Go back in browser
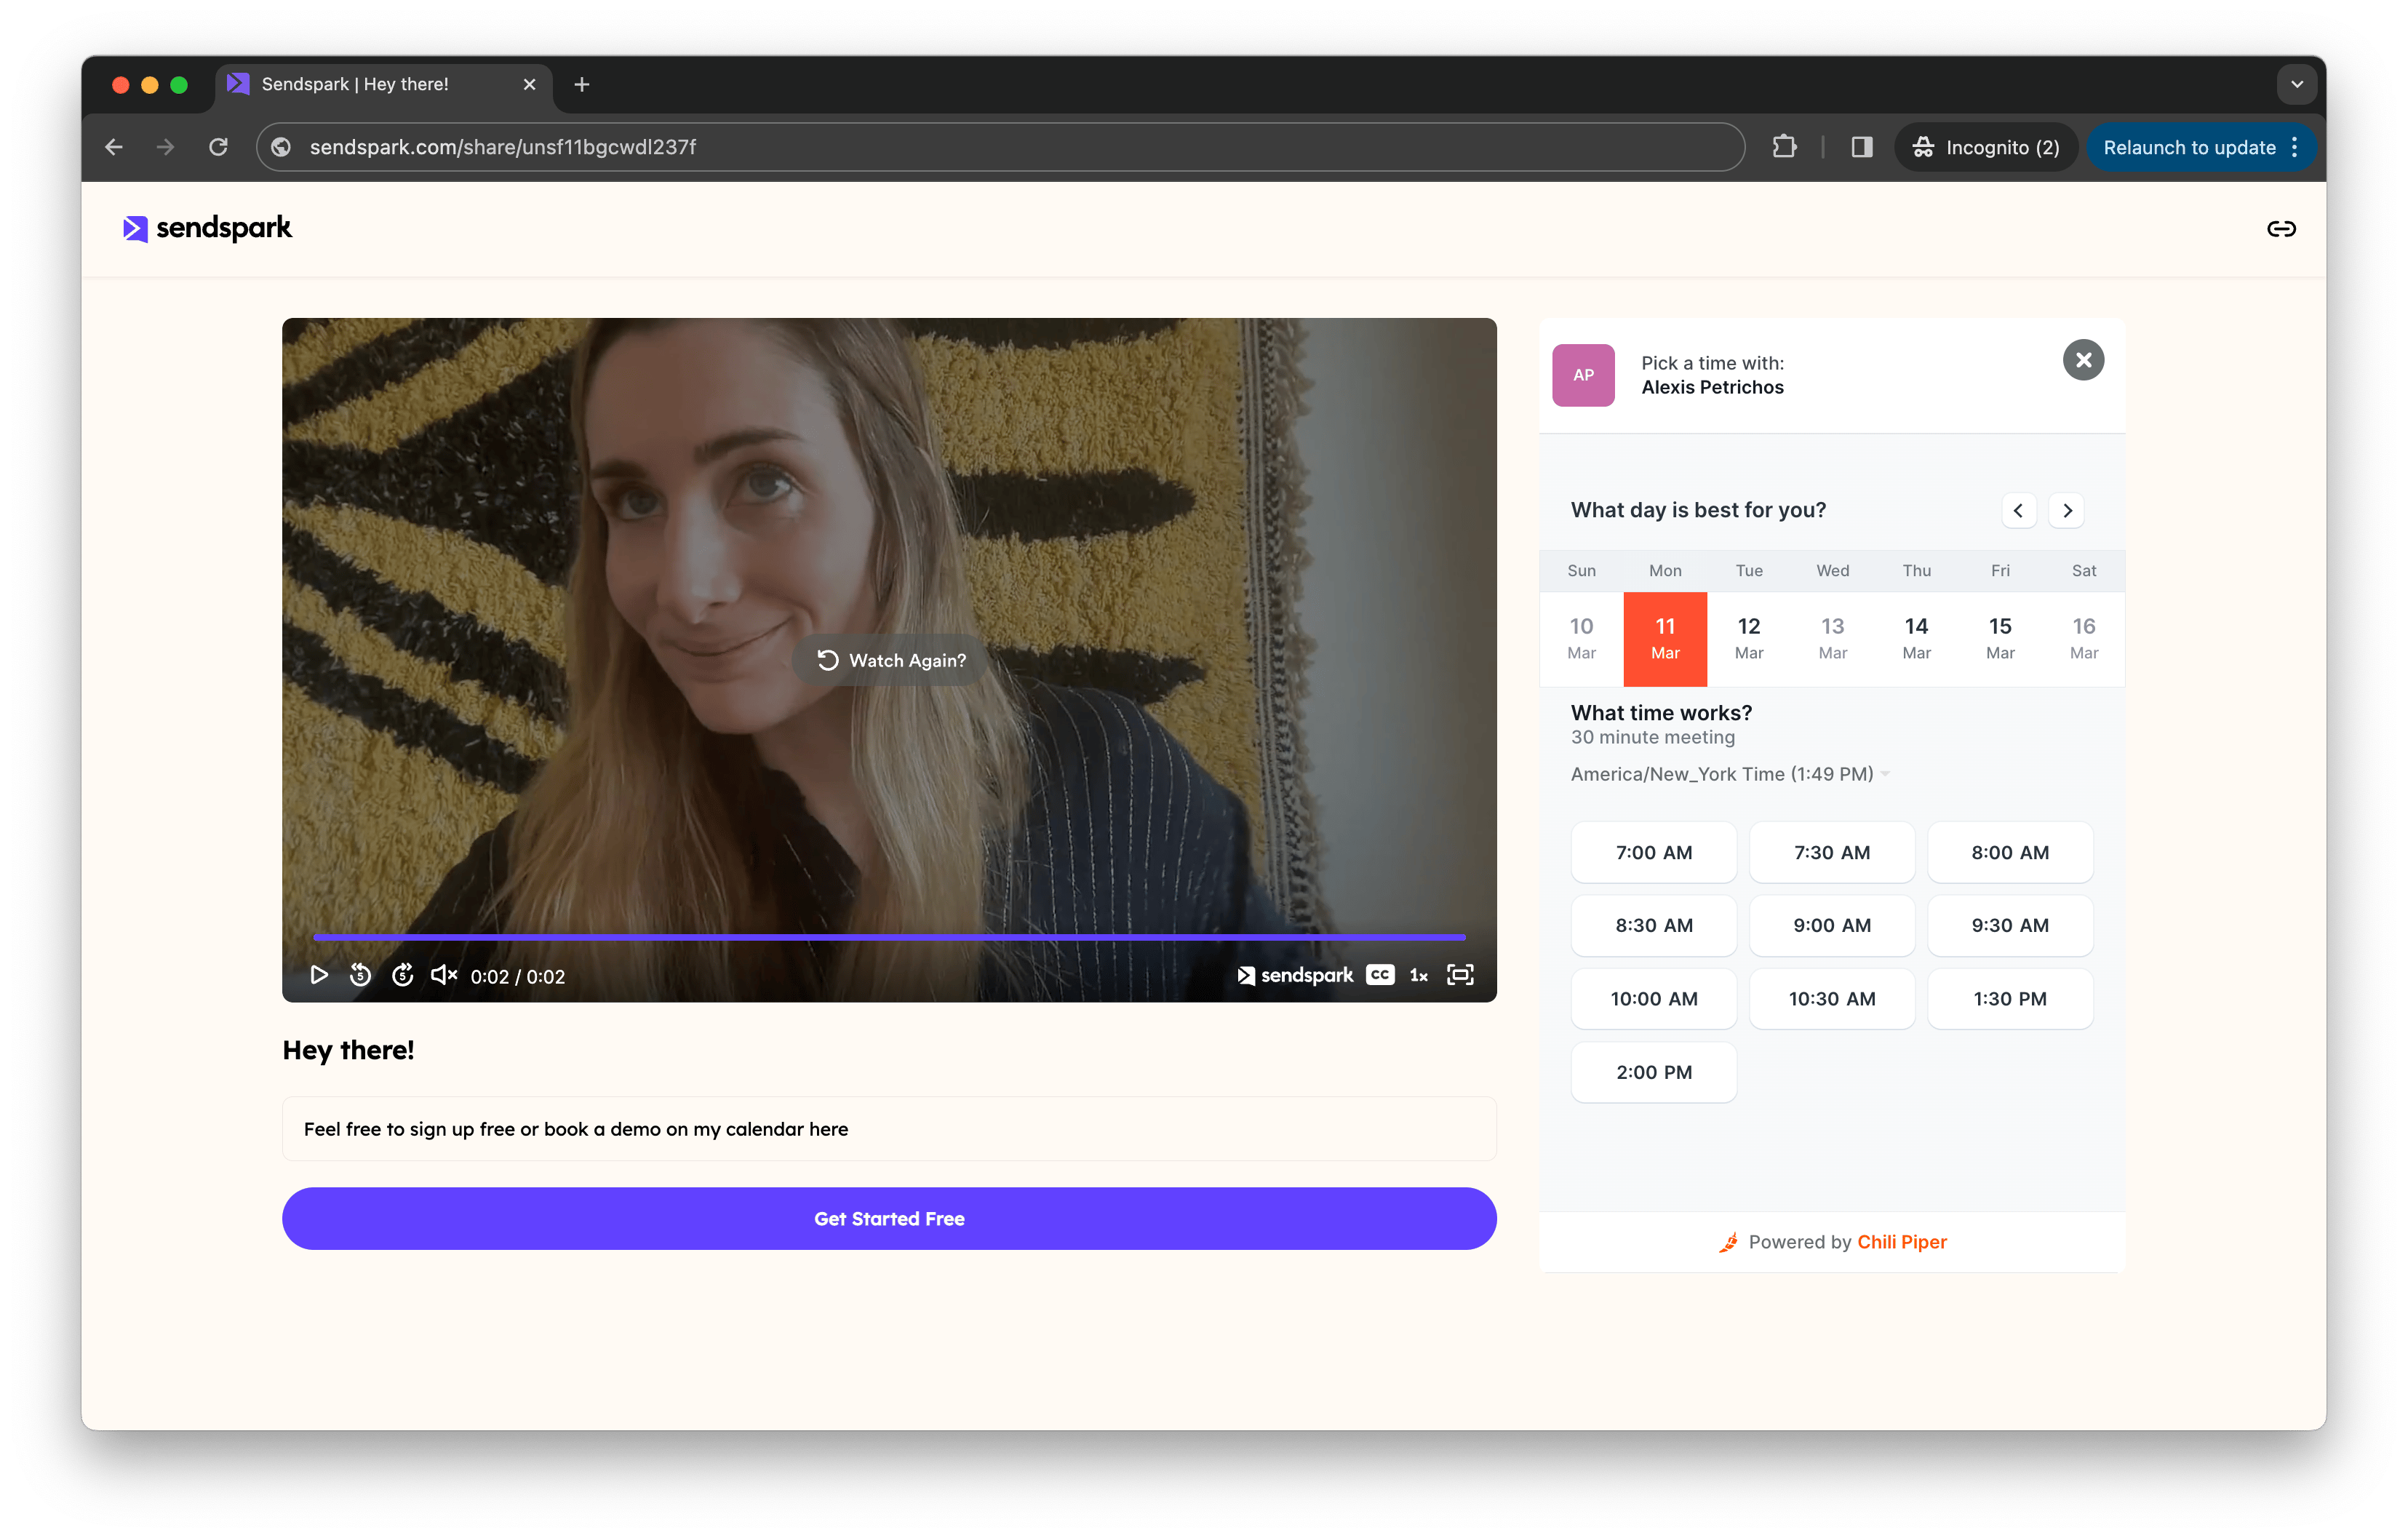 (x=114, y=147)
